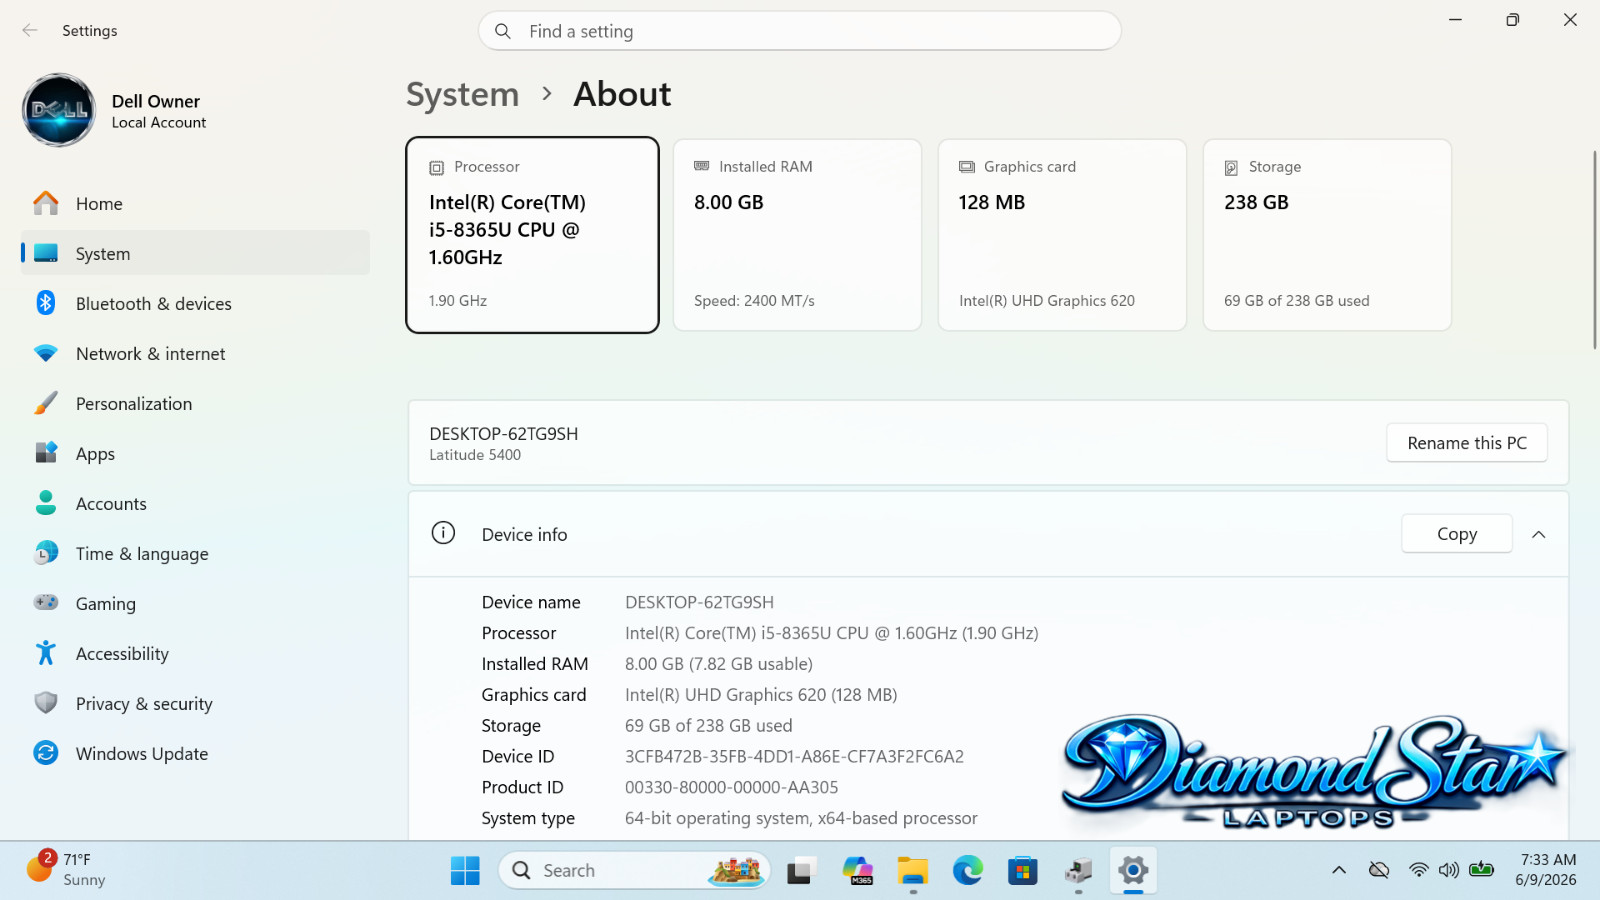Click the search magnifier icon in Settings

pyautogui.click(x=503, y=31)
